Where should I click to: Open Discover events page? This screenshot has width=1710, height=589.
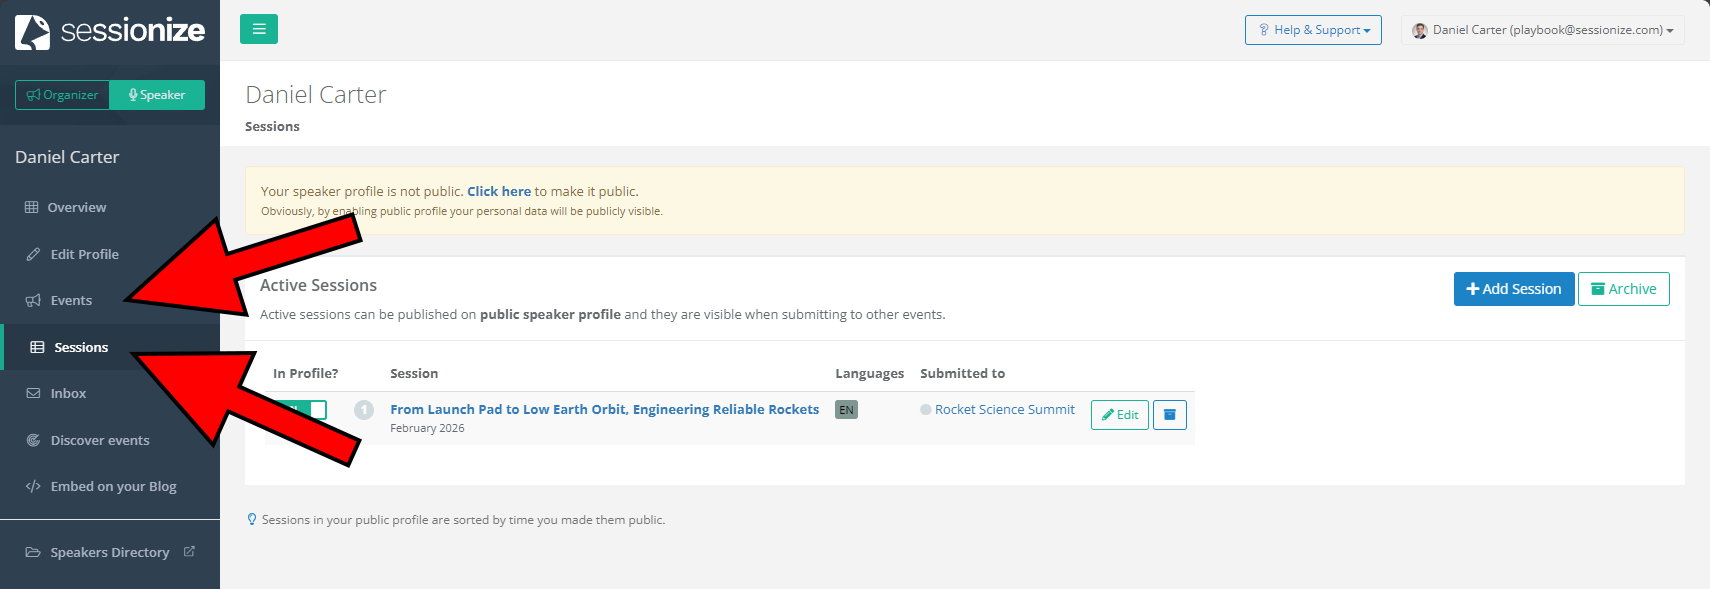[100, 440]
